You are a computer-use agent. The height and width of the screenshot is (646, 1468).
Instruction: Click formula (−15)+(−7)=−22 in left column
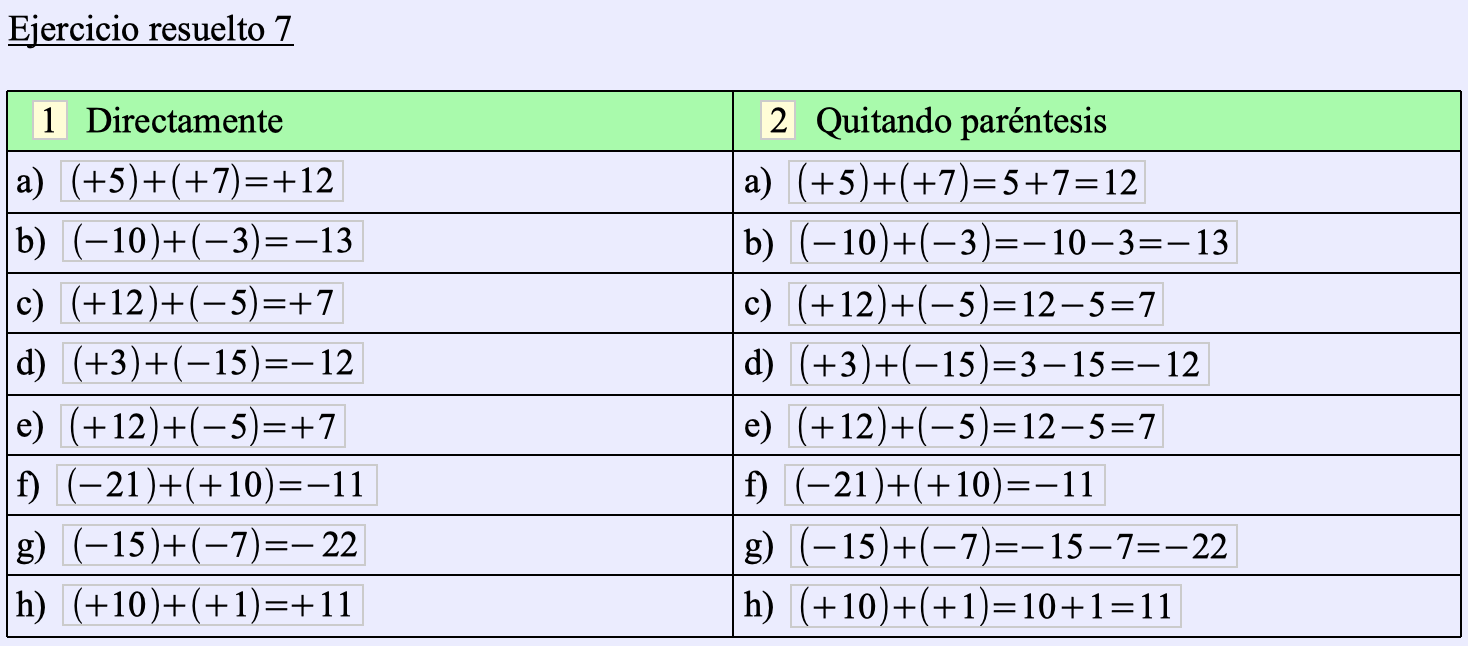point(211,546)
